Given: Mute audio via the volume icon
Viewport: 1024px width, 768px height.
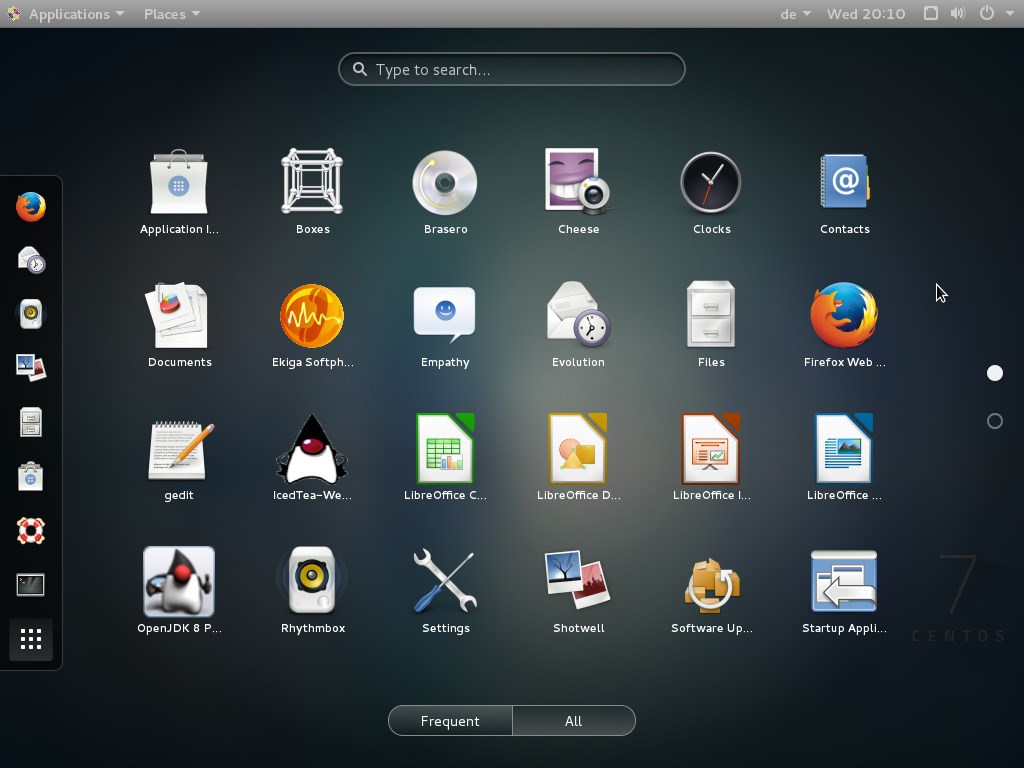Looking at the screenshot, I should (955, 14).
